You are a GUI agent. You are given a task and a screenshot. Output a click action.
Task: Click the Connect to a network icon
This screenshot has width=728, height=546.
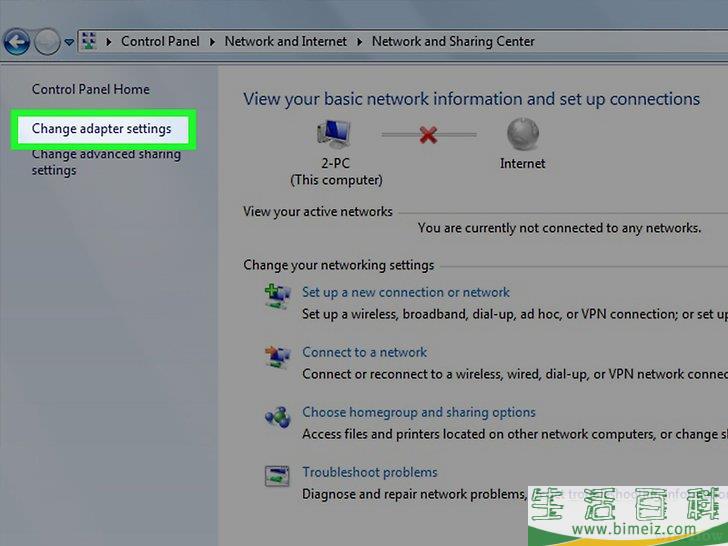pos(276,355)
